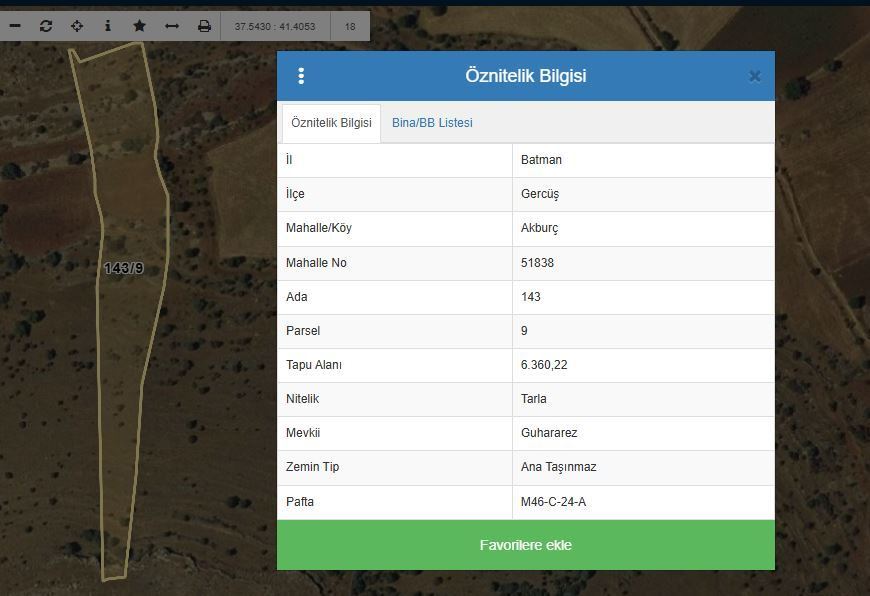Print the map using the printer icon
The width and height of the screenshot is (870, 596).
coord(204,26)
